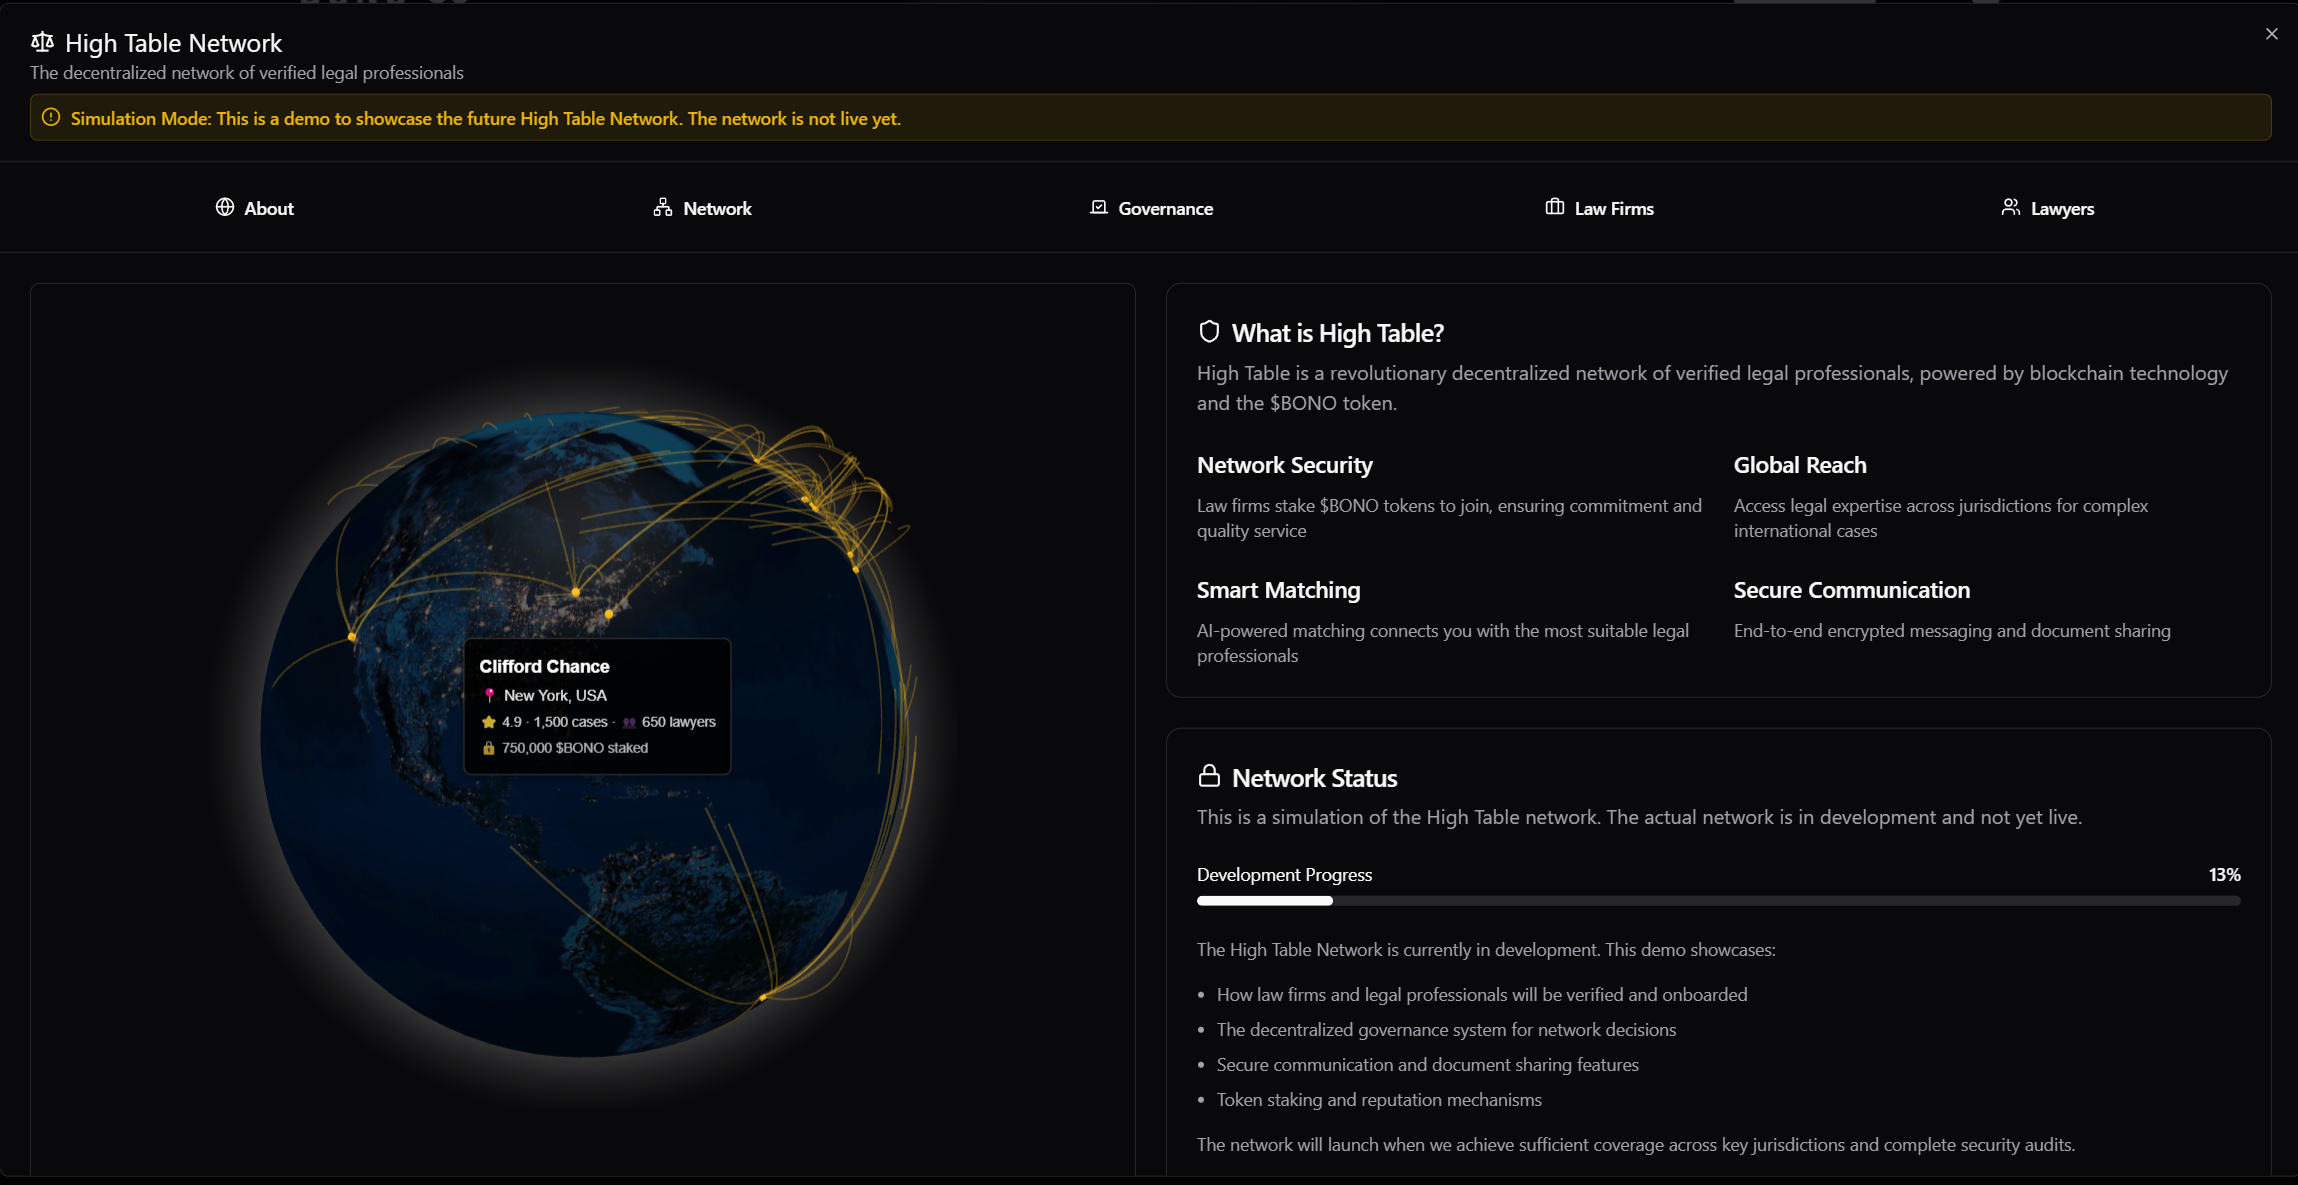Screen dimensions: 2298x1185
Task: Click the pink pin icon by New York
Action: (489, 695)
